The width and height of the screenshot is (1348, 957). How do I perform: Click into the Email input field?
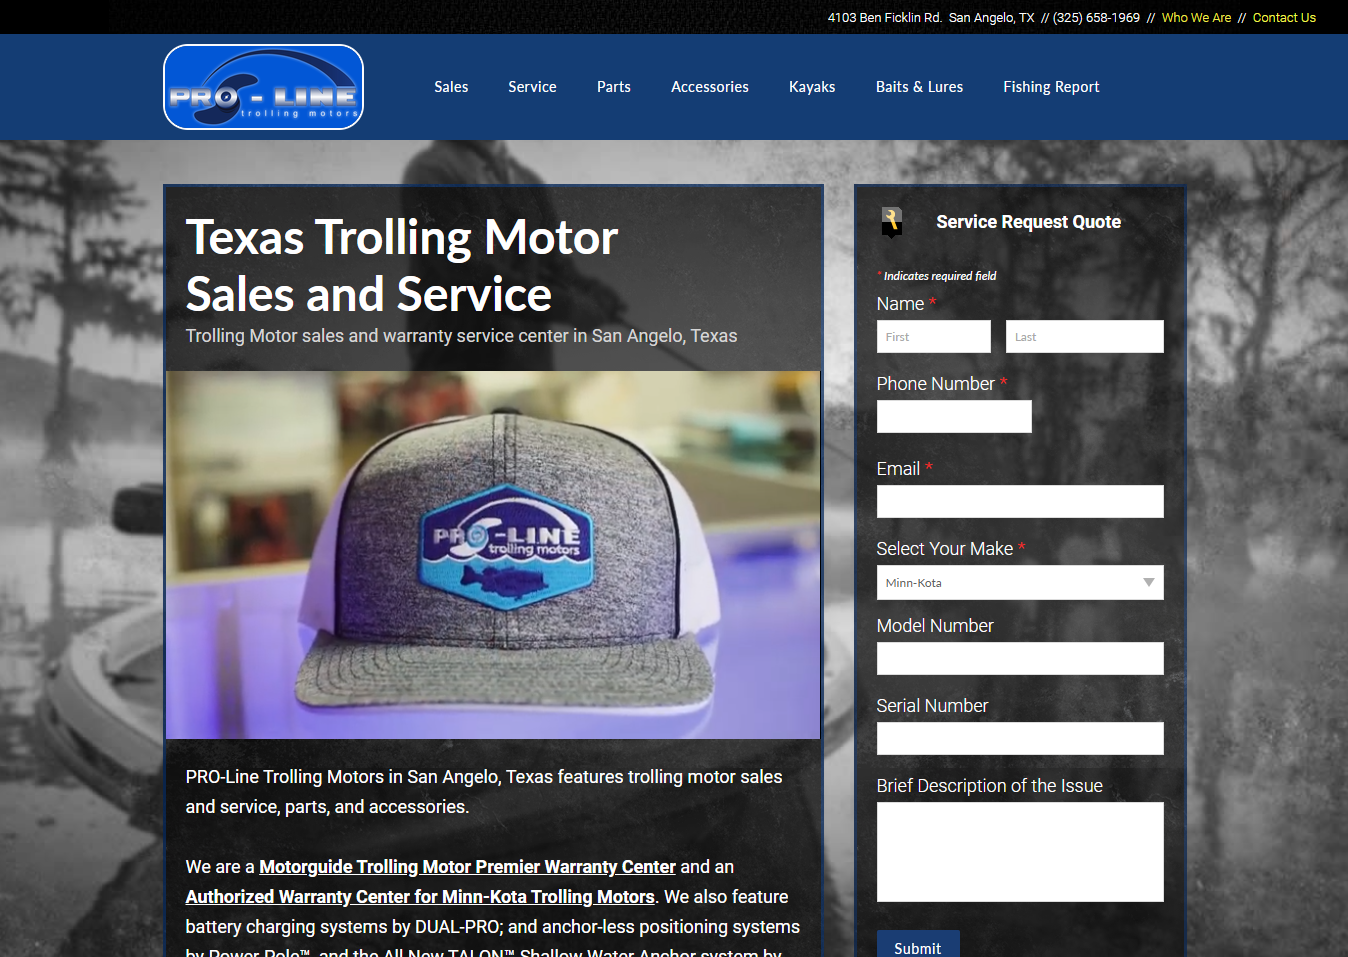click(x=1020, y=502)
